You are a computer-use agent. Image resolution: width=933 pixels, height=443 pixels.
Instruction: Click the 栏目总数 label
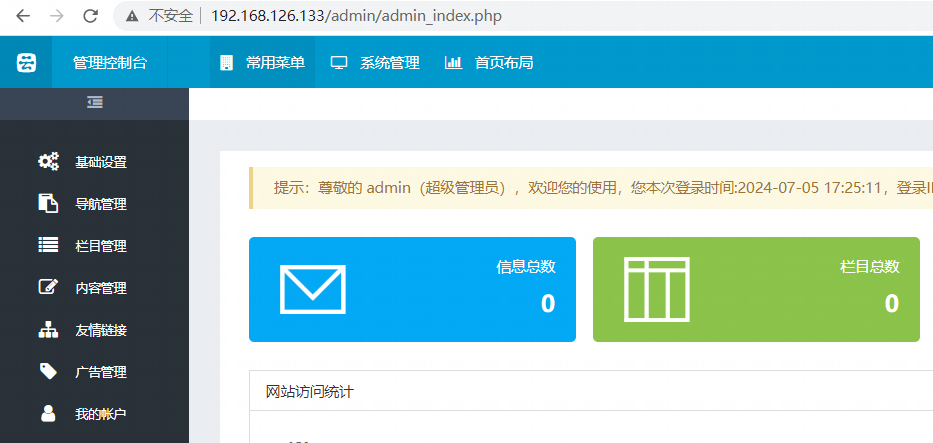coord(870,267)
